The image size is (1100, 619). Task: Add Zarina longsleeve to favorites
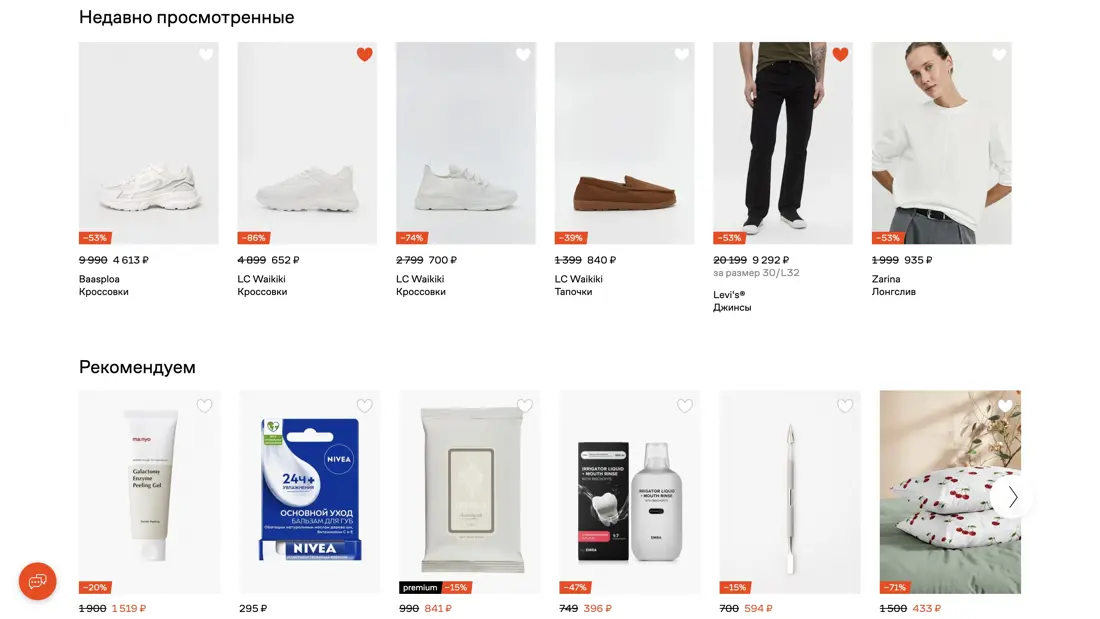point(999,55)
